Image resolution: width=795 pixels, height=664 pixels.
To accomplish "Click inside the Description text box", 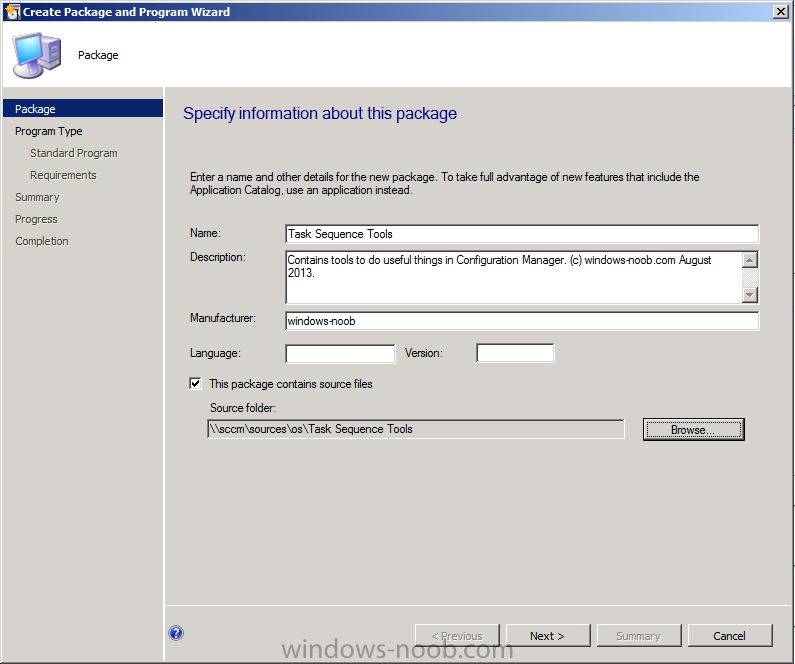I will tap(514, 277).
